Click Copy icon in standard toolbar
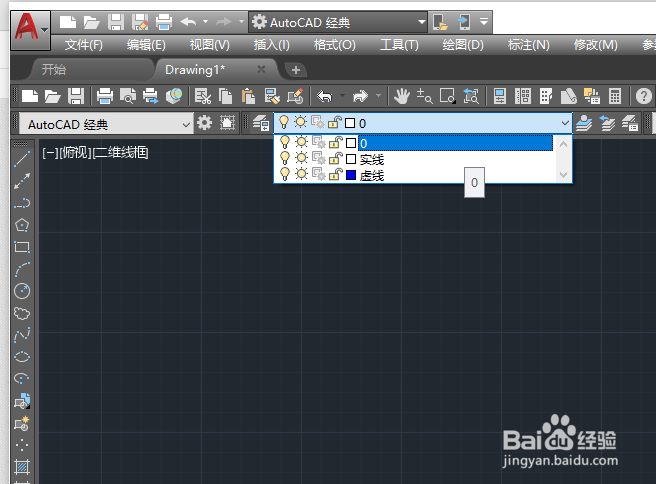This screenshot has height=484, width=656. point(226,96)
